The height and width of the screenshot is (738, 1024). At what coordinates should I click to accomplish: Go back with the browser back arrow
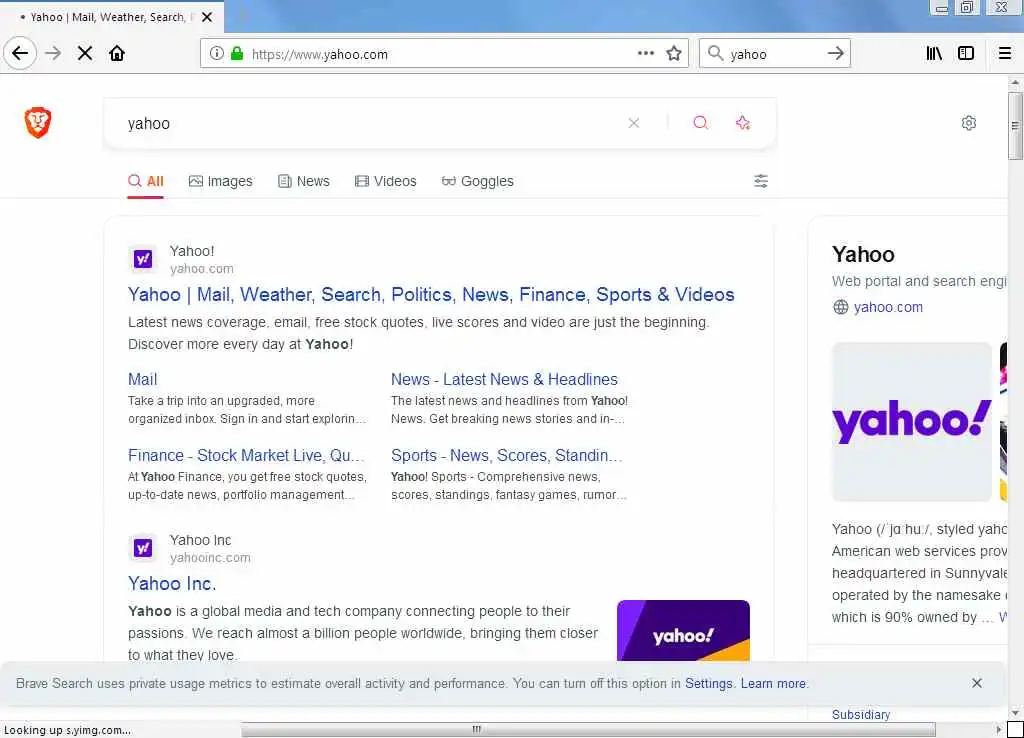click(x=20, y=54)
